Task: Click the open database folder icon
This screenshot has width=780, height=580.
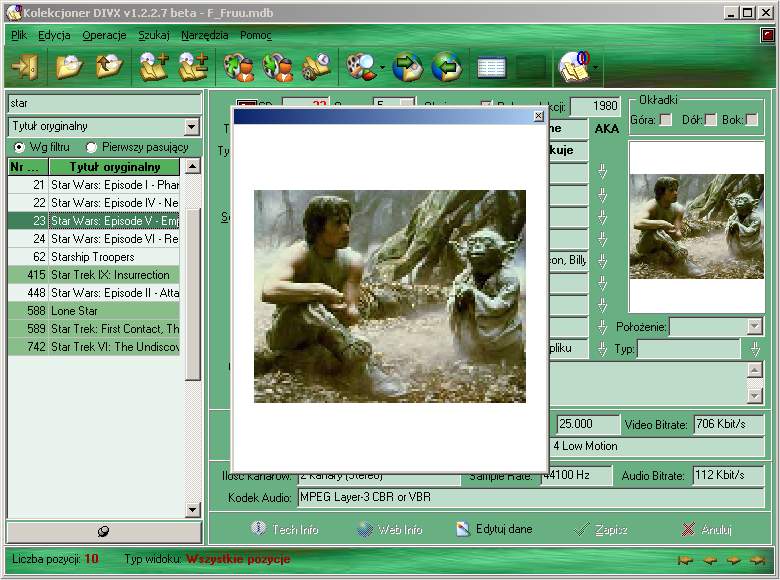Action: [69, 67]
